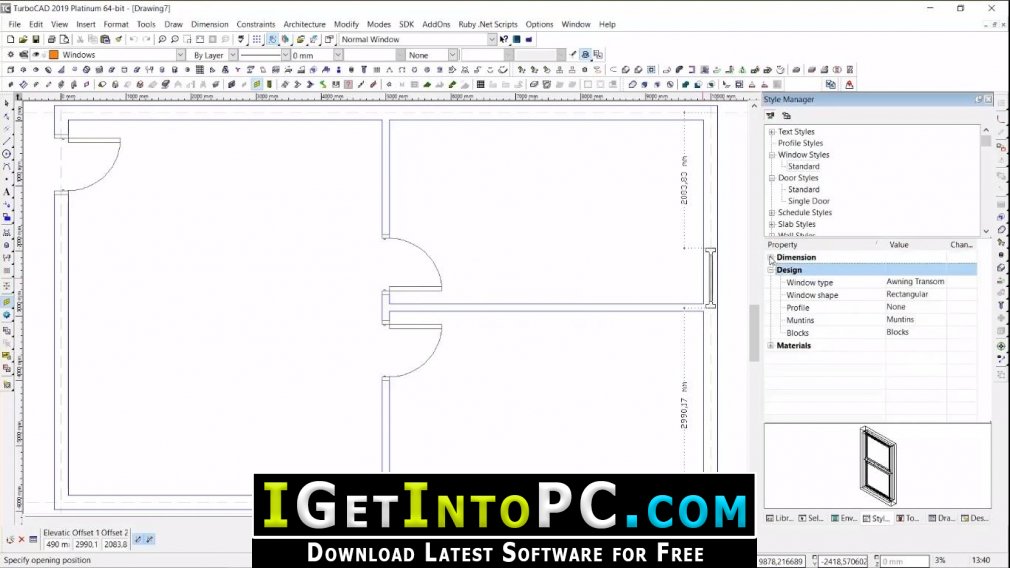Cancel the operation with the red X icon
Image resolution: width=1010 pixels, height=568 pixels.
[21, 539]
